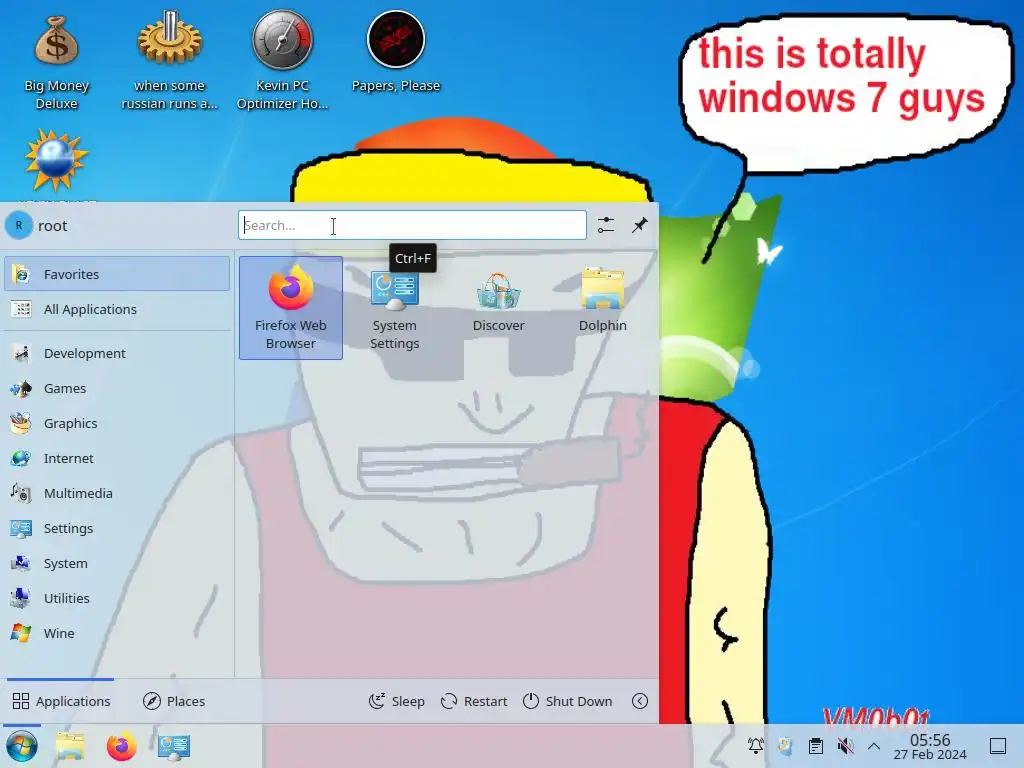Click muted volume tray icon
The height and width of the screenshot is (768, 1024).
(845, 746)
